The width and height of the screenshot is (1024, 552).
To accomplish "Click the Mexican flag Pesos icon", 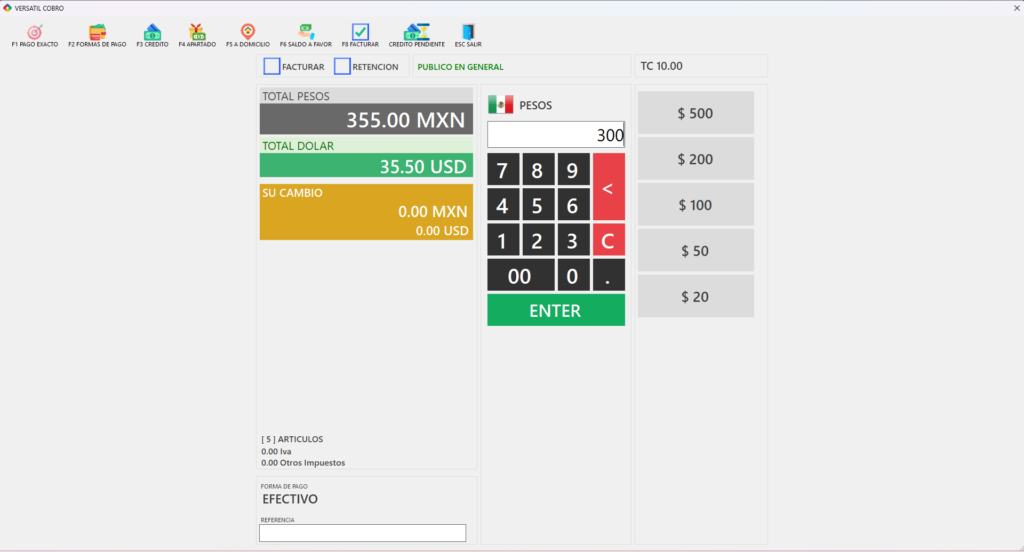I will tap(501, 105).
